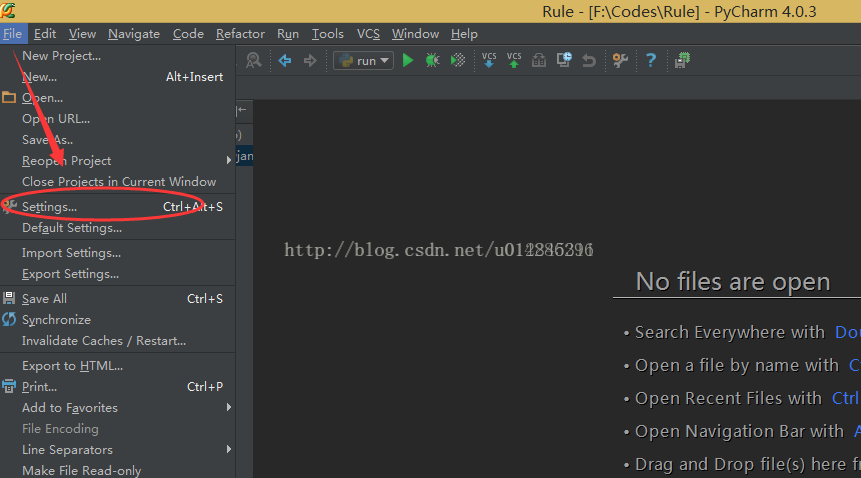Collapse the side panel arrow icon
The width and height of the screenshot is (861, 478).
242,110
